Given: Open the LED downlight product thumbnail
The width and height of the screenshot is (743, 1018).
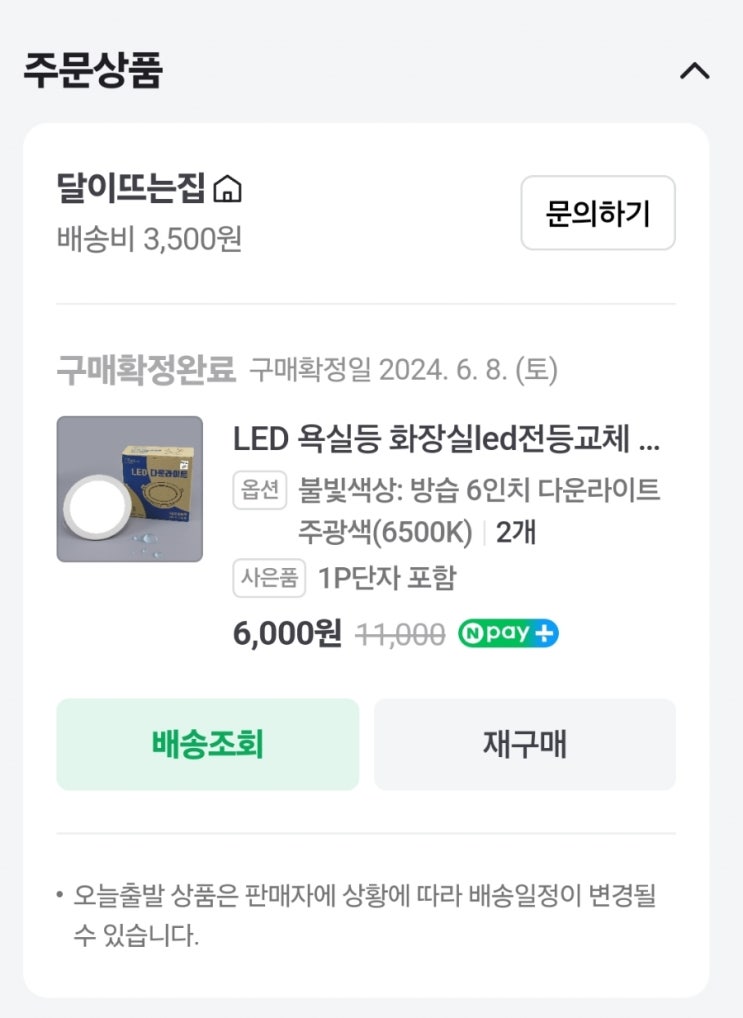Looking at the screenshot, I should pos(130,489).
